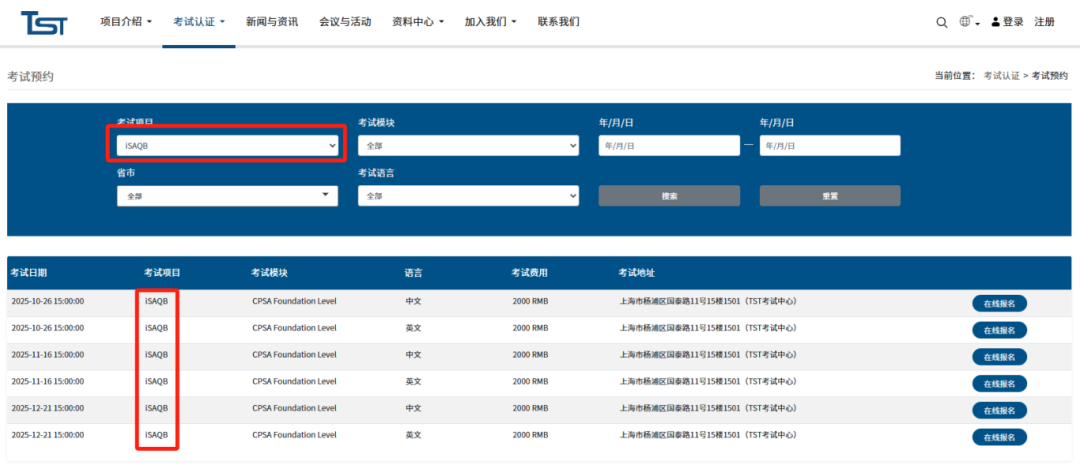Click the 考试认证 breadcrumb link
This screenshot has height=469, width=1080.
coord(1001,76)
